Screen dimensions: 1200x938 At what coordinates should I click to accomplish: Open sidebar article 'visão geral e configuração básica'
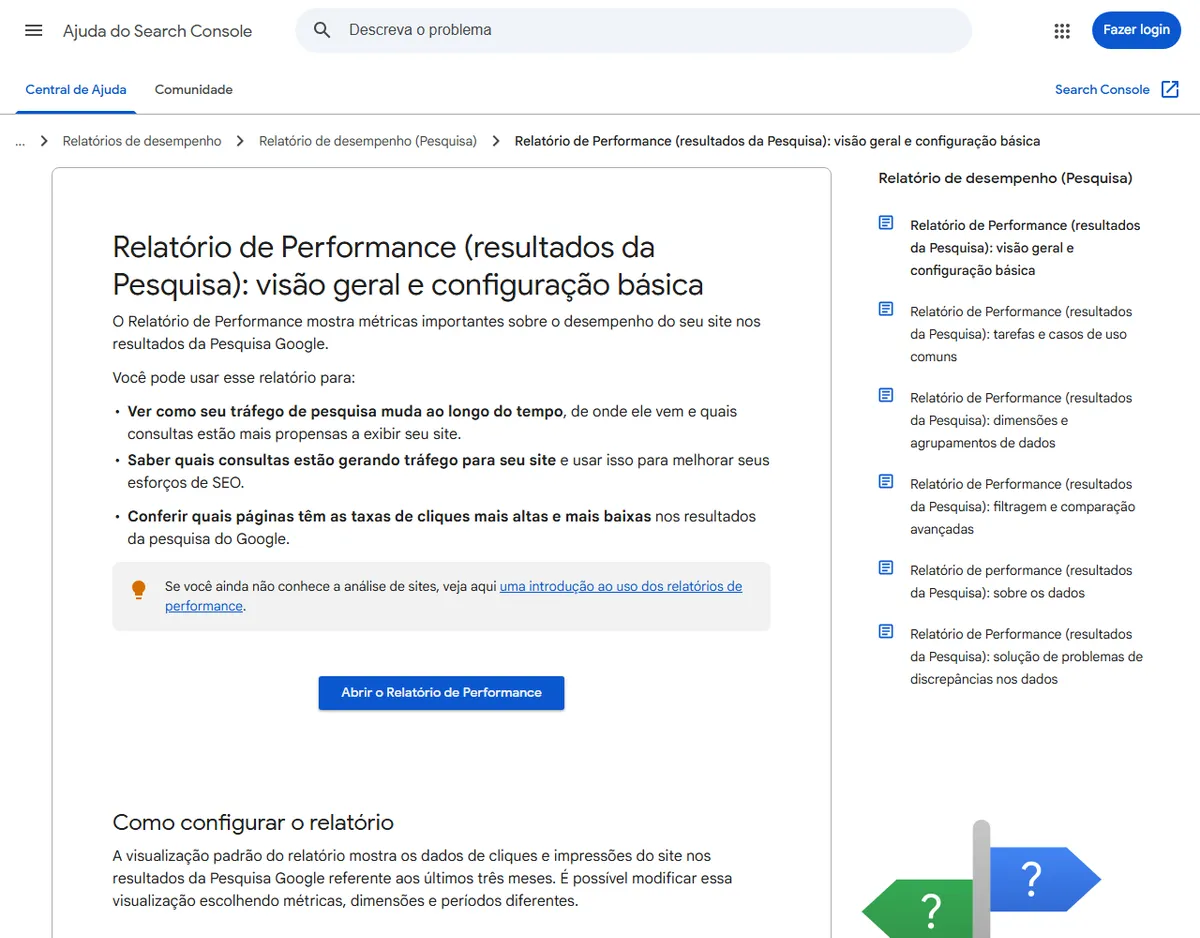click(x=1025, y=248)
